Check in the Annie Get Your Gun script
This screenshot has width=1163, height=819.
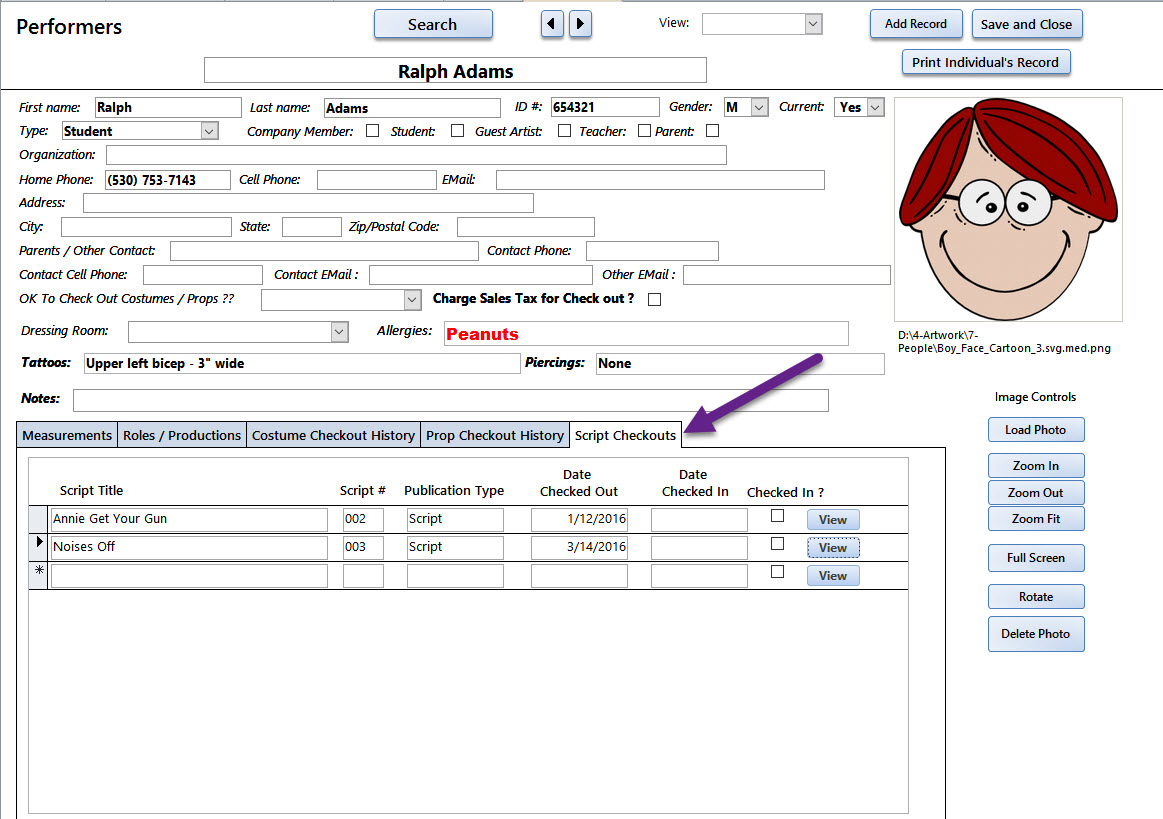tap(777, 516)
